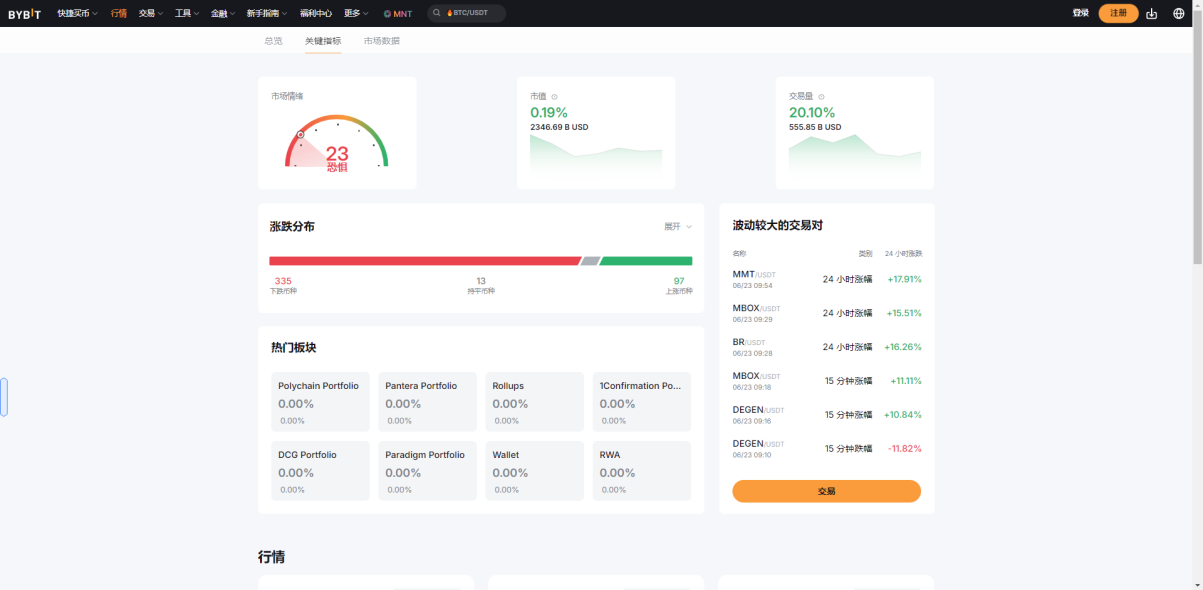Image resolution: width=1203 pixels, height=590 pixels.
Task: Click the search magnifier icon
Action: tap(437, 13)
